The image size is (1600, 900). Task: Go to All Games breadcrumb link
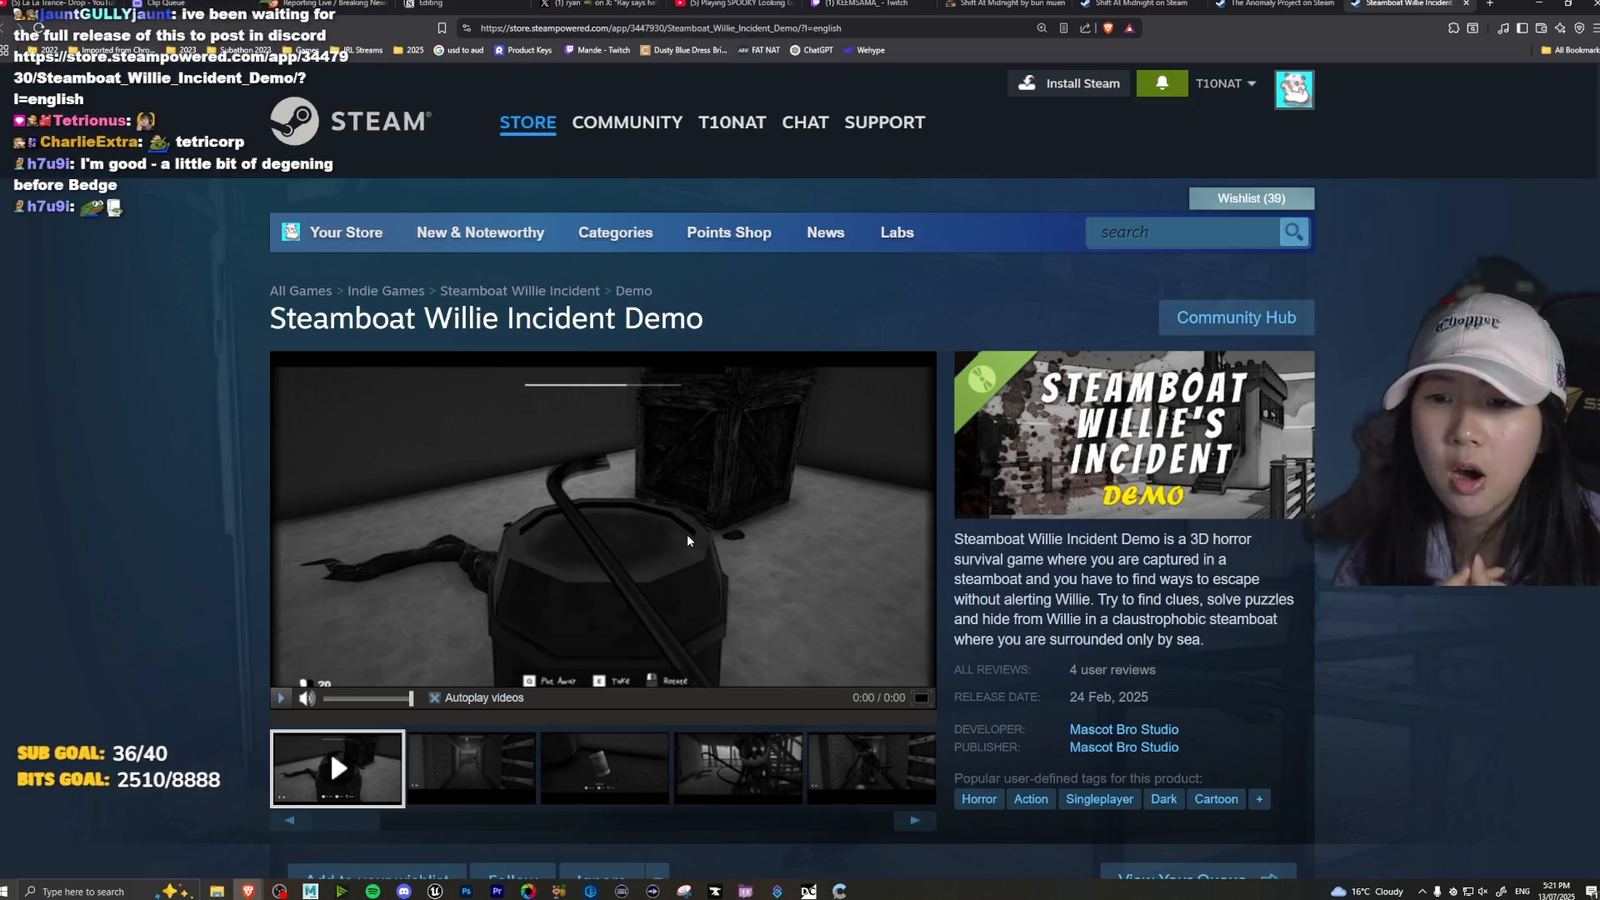[301, 291]
